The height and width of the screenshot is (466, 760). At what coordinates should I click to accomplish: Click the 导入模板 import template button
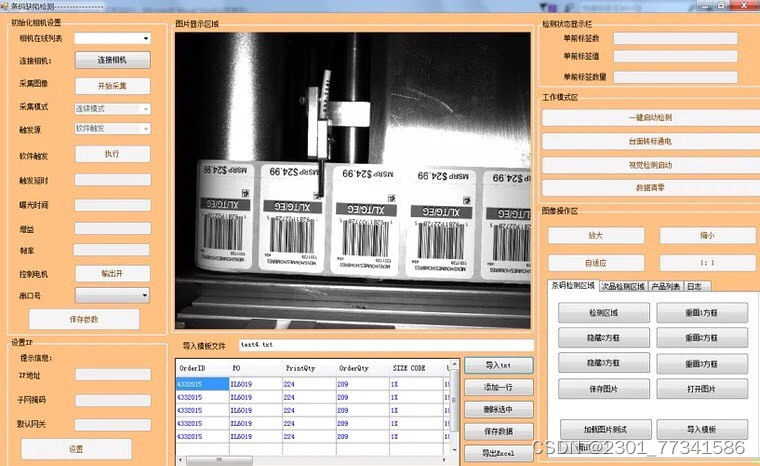click(x=702, y=430)
